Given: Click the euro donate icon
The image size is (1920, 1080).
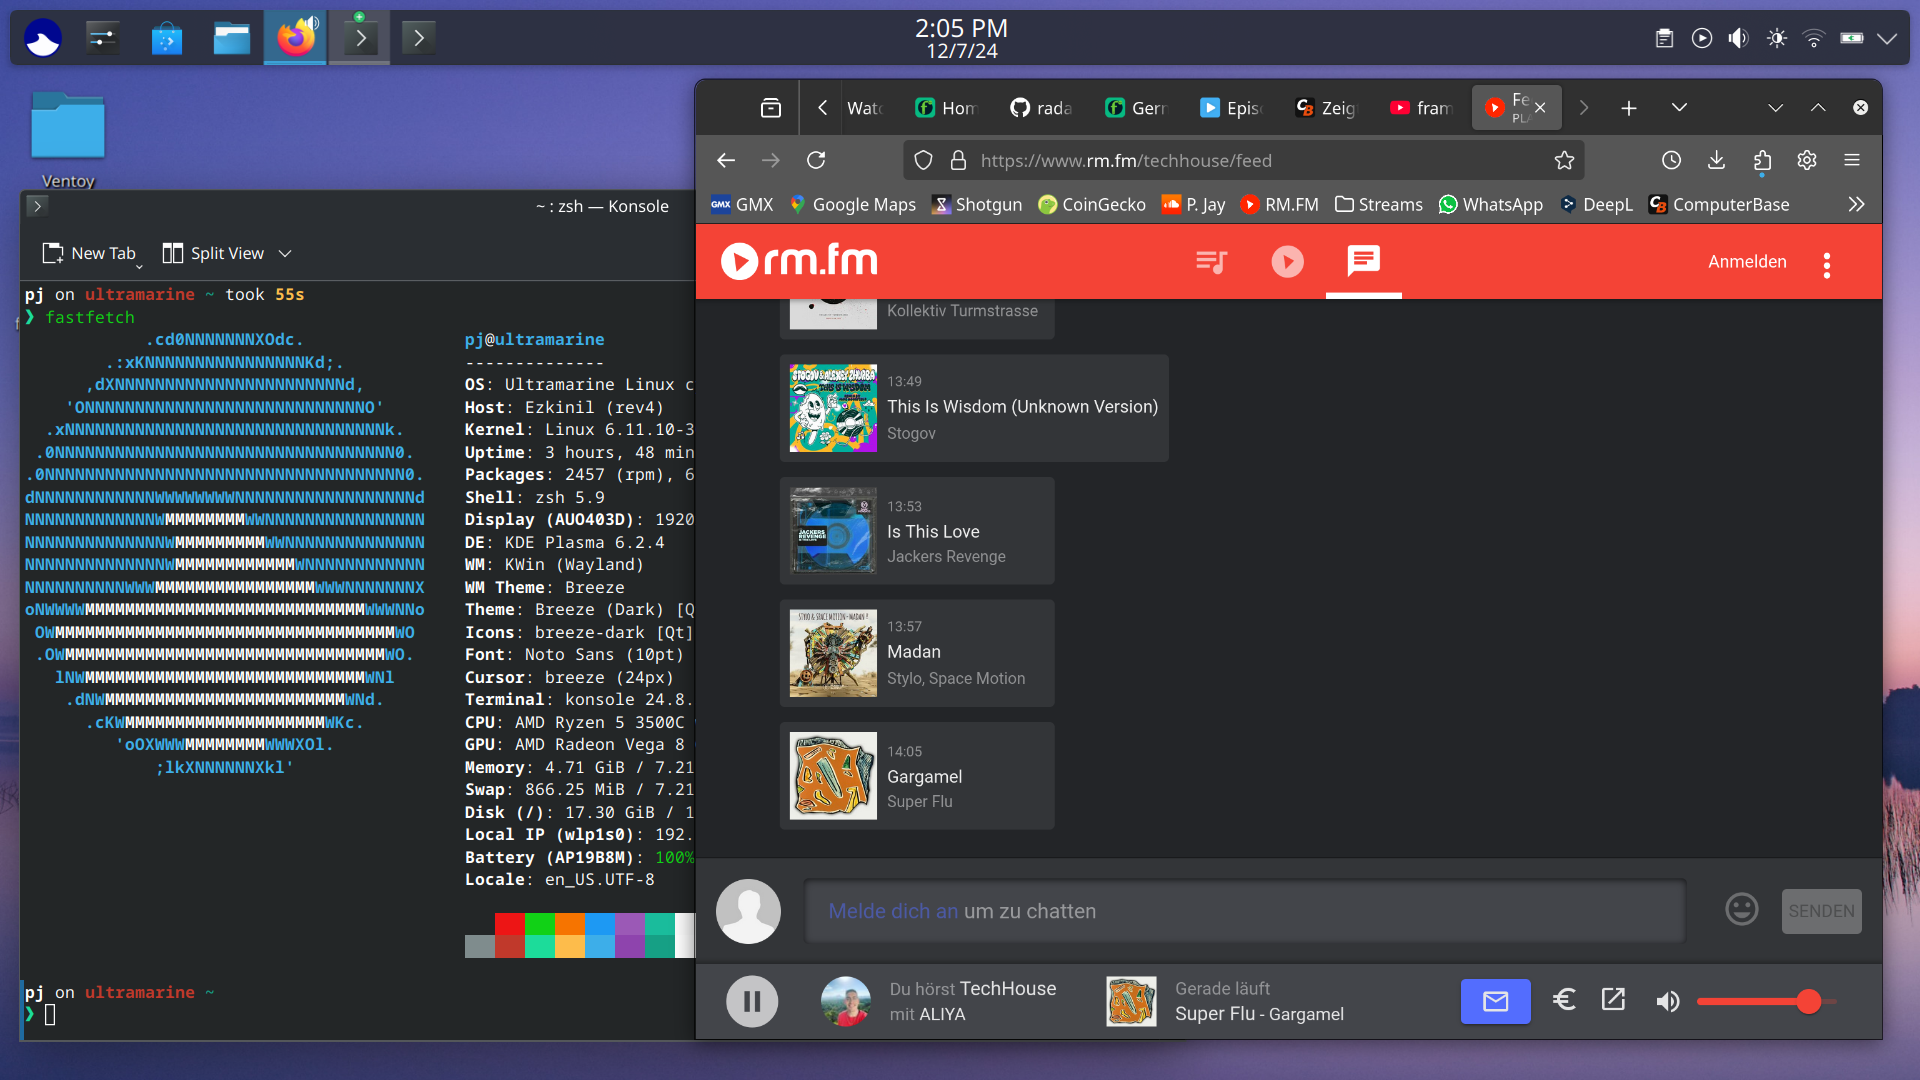Looking at the screenshot, I should click(x=1564, y=1000).
